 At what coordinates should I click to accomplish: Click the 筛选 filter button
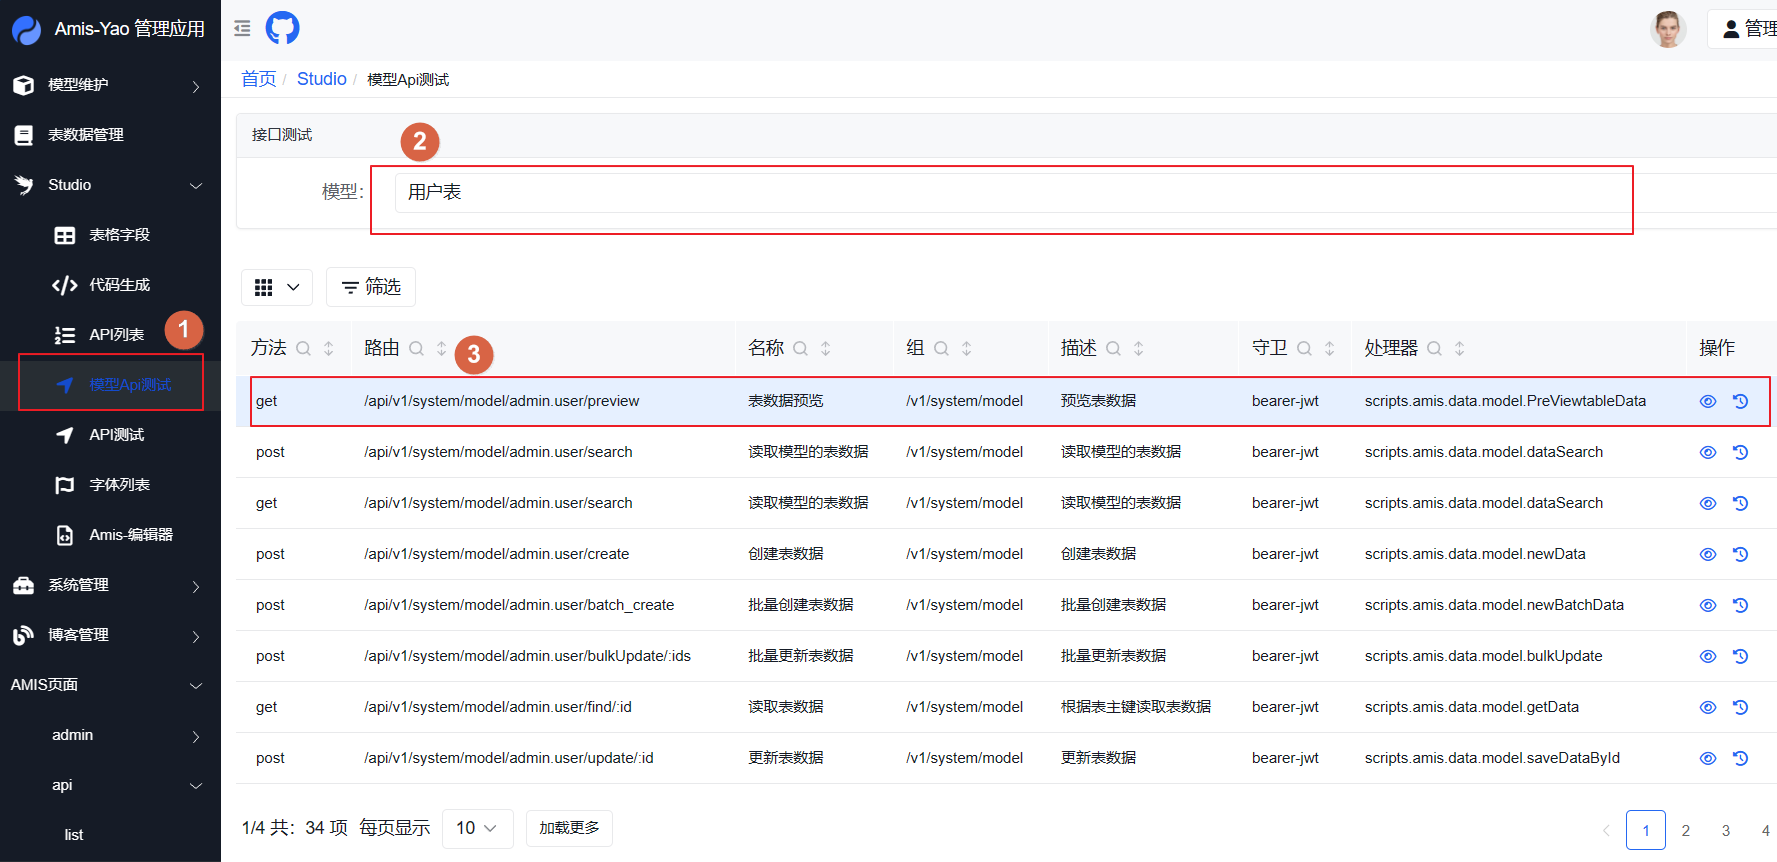371,287
